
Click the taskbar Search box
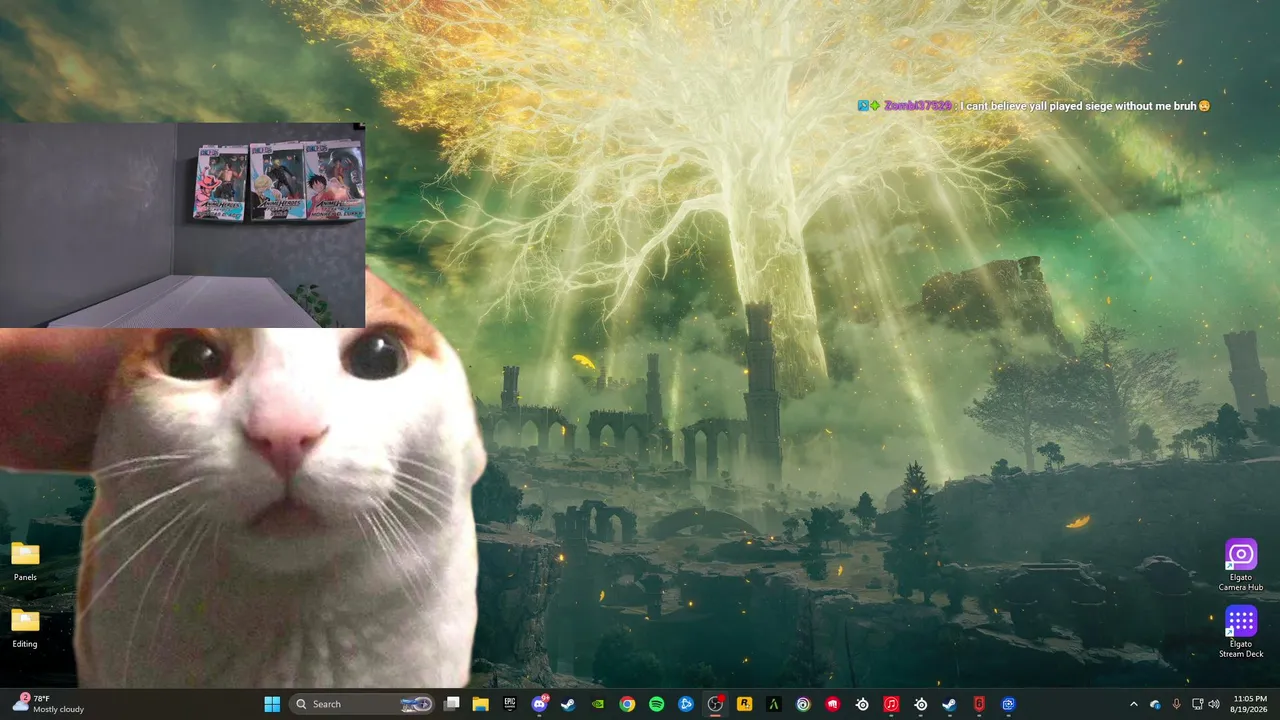pos(362,704)
